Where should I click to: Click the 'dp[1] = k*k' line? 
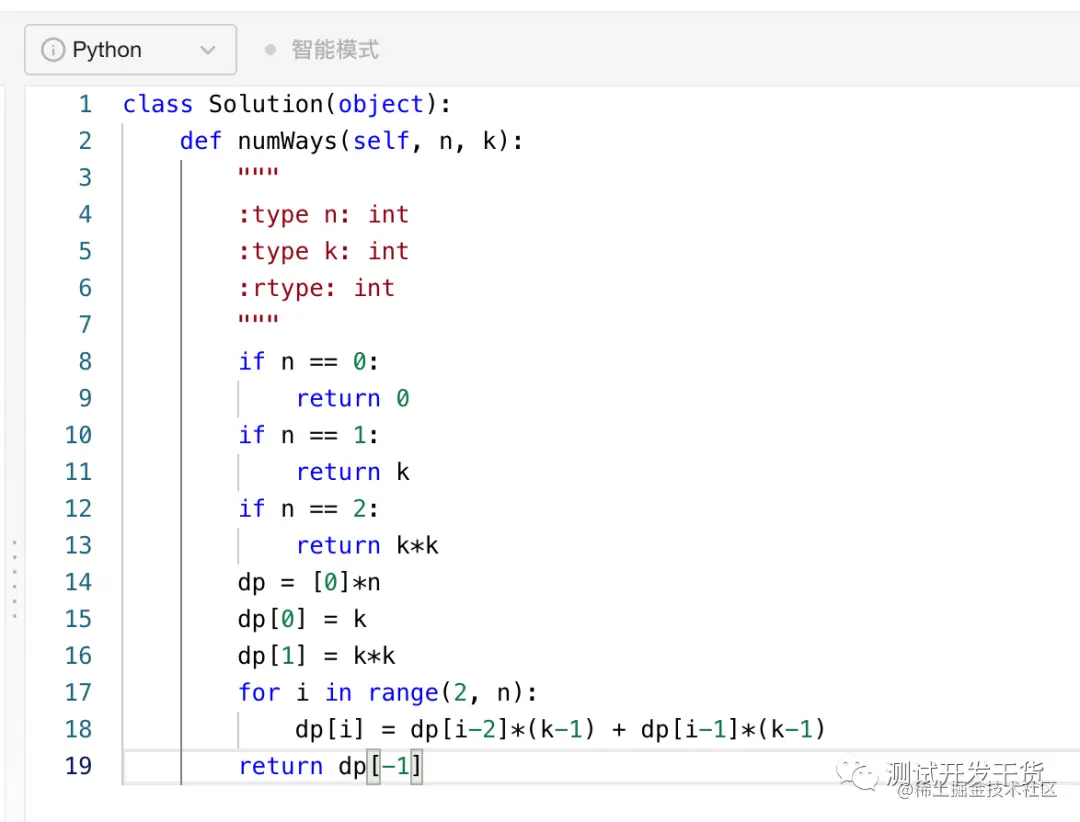316,655
